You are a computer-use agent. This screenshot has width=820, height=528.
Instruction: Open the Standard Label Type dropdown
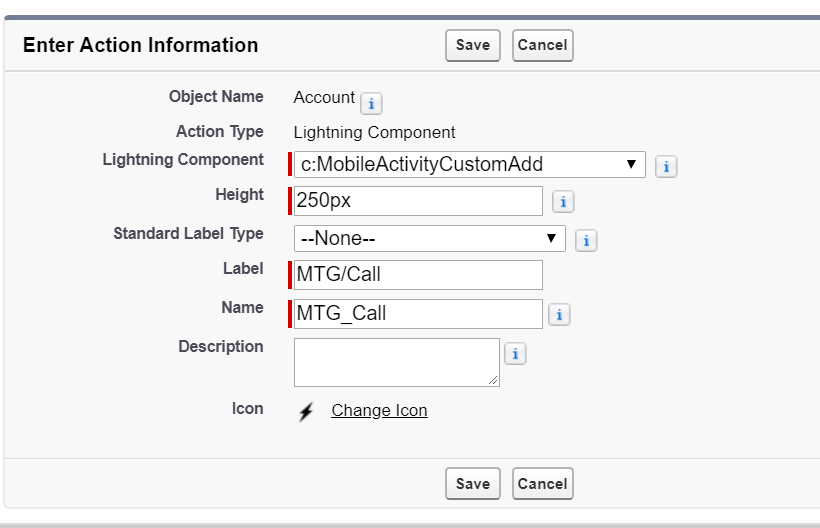[x=429, y=239]
